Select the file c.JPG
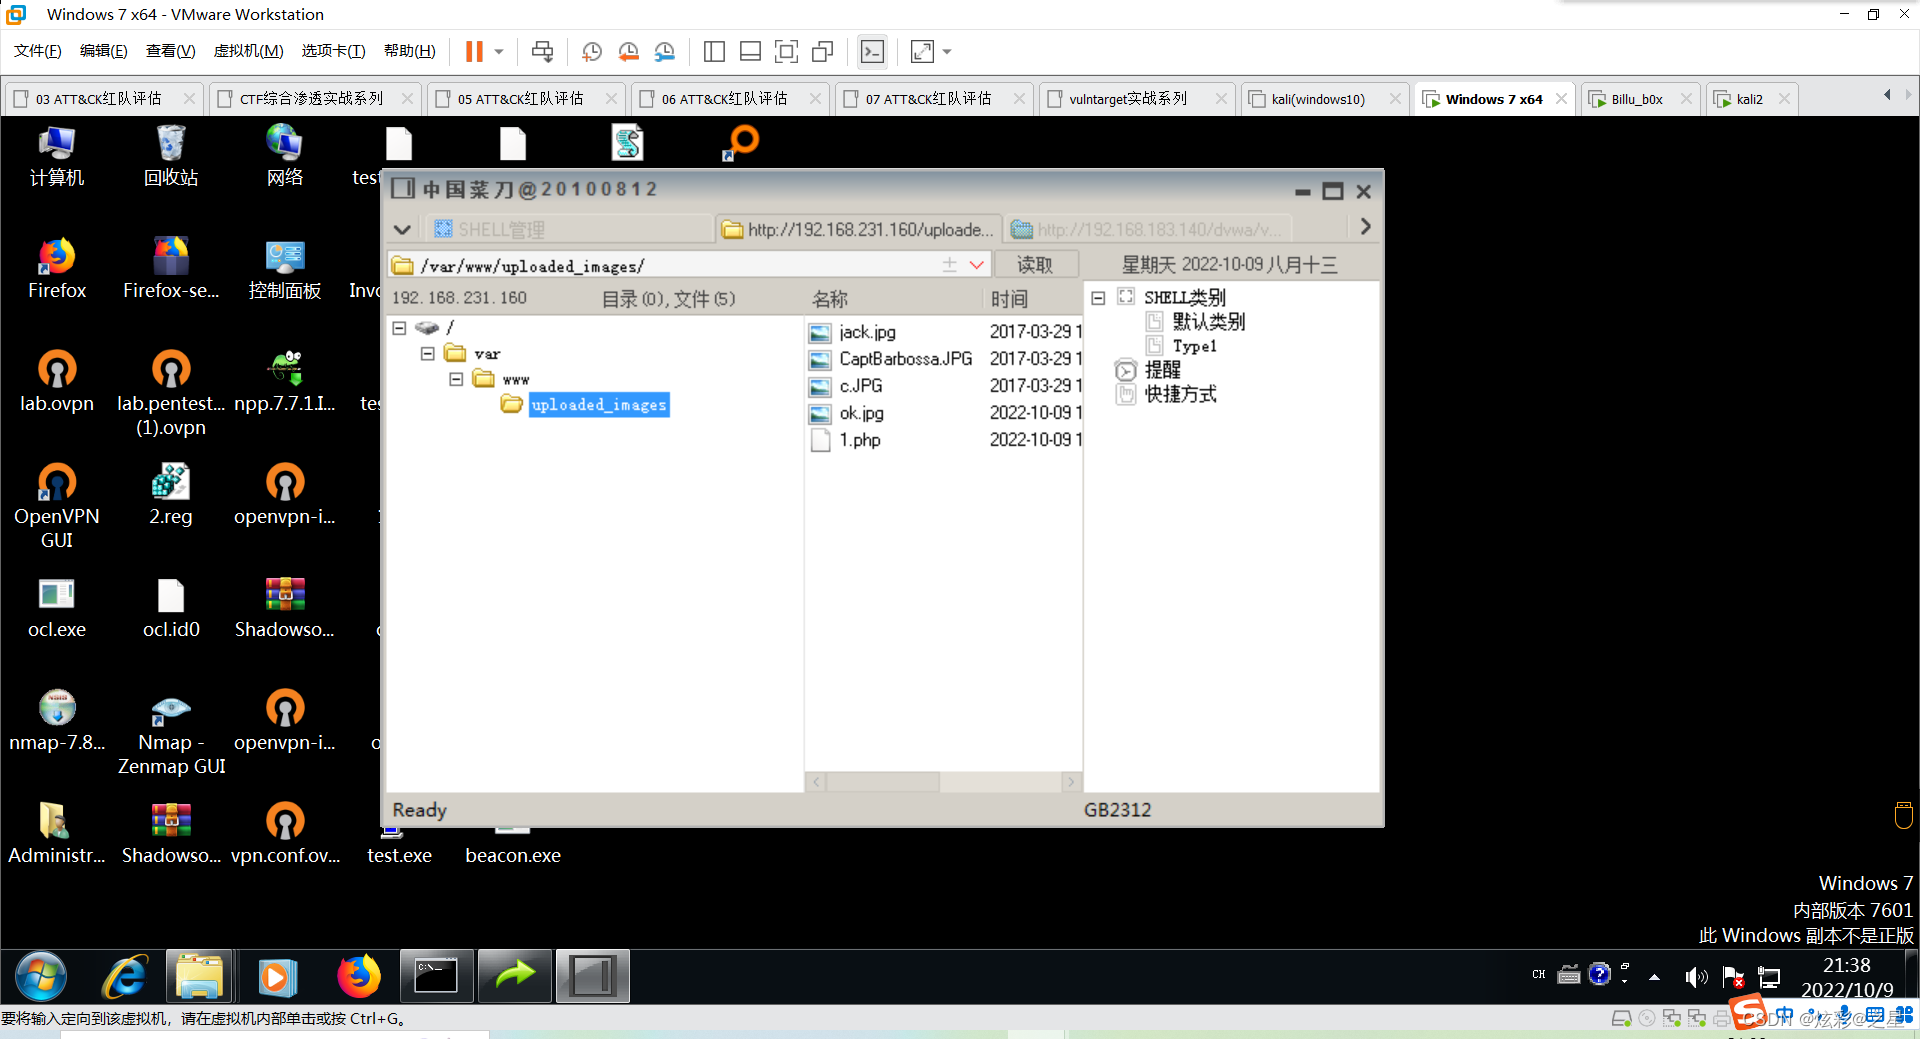Viewport: 1920px width, 1039px height. [x=860, y=386]
